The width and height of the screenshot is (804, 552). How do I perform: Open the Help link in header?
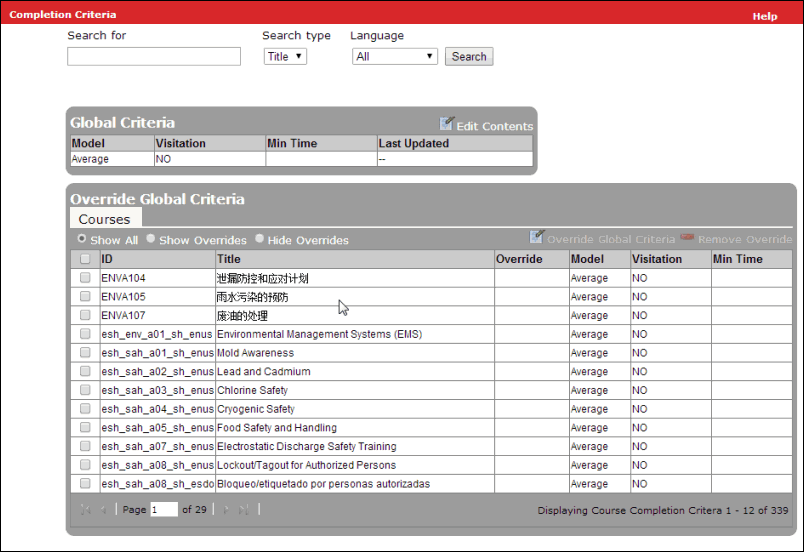click(764, 16)
